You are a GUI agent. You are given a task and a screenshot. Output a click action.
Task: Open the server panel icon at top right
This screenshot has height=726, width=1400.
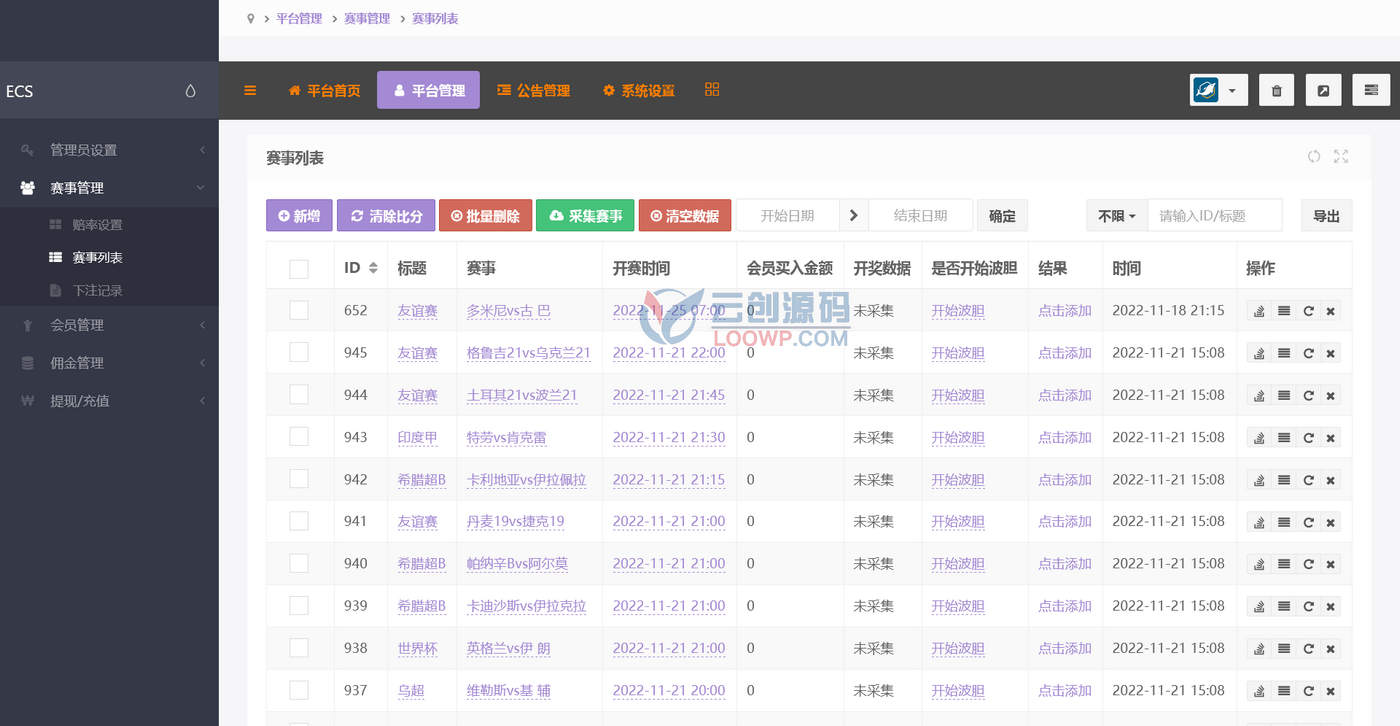click(1371, 90)
